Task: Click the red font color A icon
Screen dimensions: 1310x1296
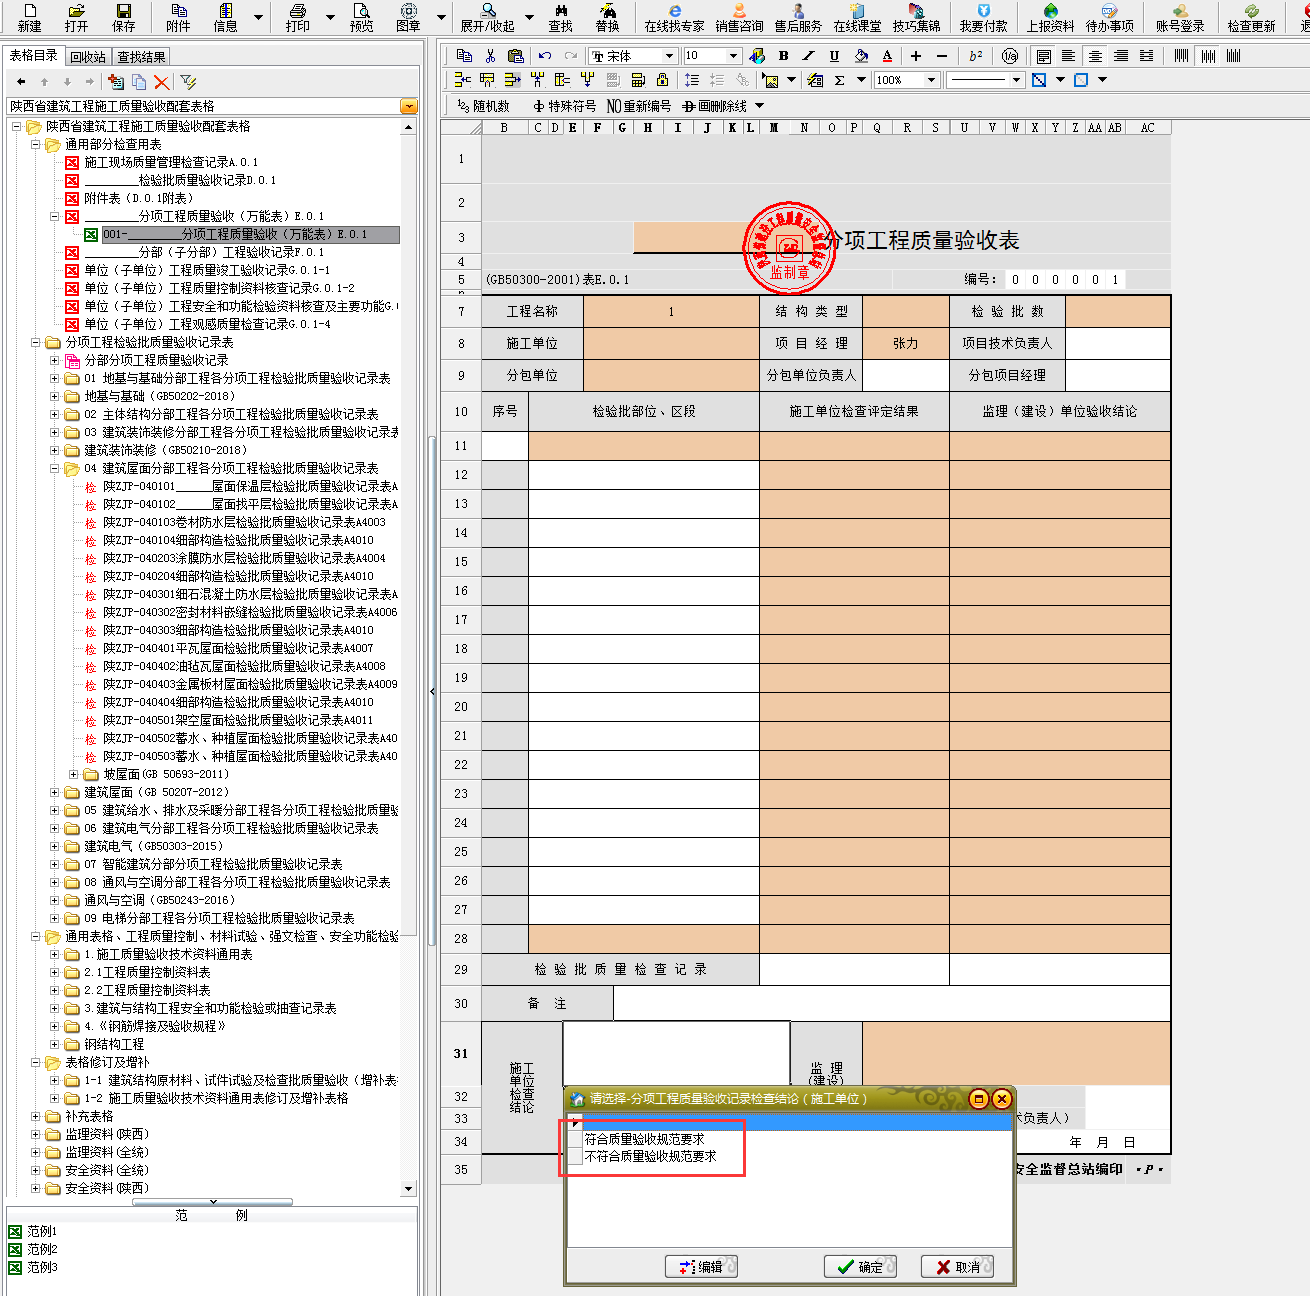Action: pos(887,56)
